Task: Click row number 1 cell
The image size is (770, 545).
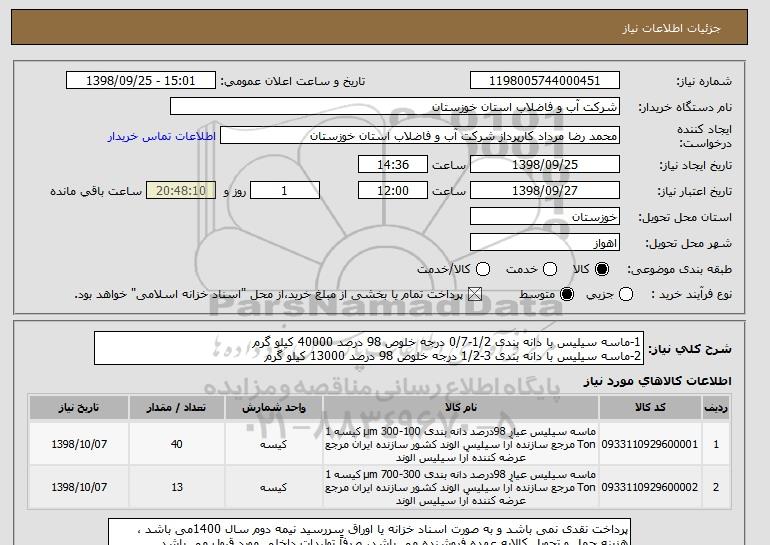Action: tap(716, 444)
